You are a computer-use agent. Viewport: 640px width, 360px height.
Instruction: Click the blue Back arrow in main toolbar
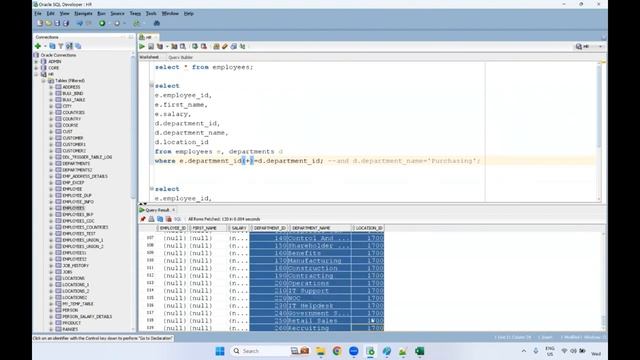click(x=80, y=23)
